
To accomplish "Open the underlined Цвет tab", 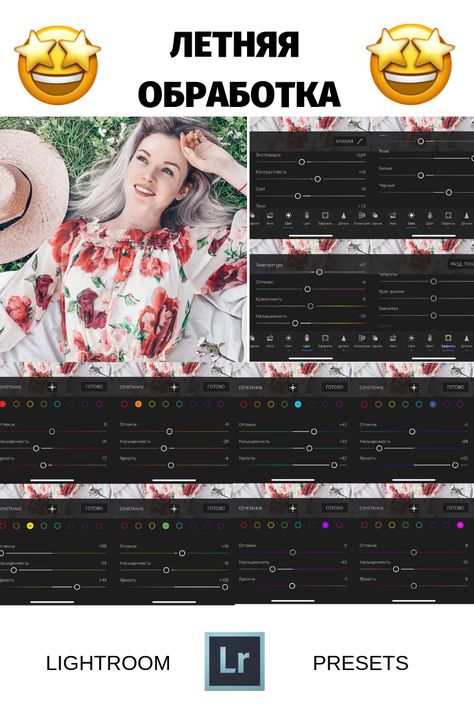I will click(x=306, y=341).
